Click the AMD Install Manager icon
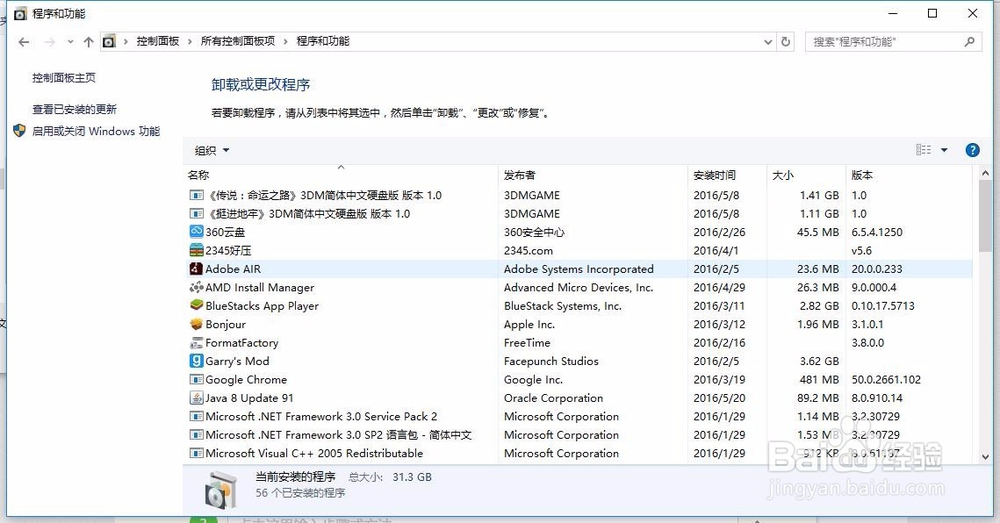Image resolution: width=1000 pixels, height=523 pixels. [196, 287]
